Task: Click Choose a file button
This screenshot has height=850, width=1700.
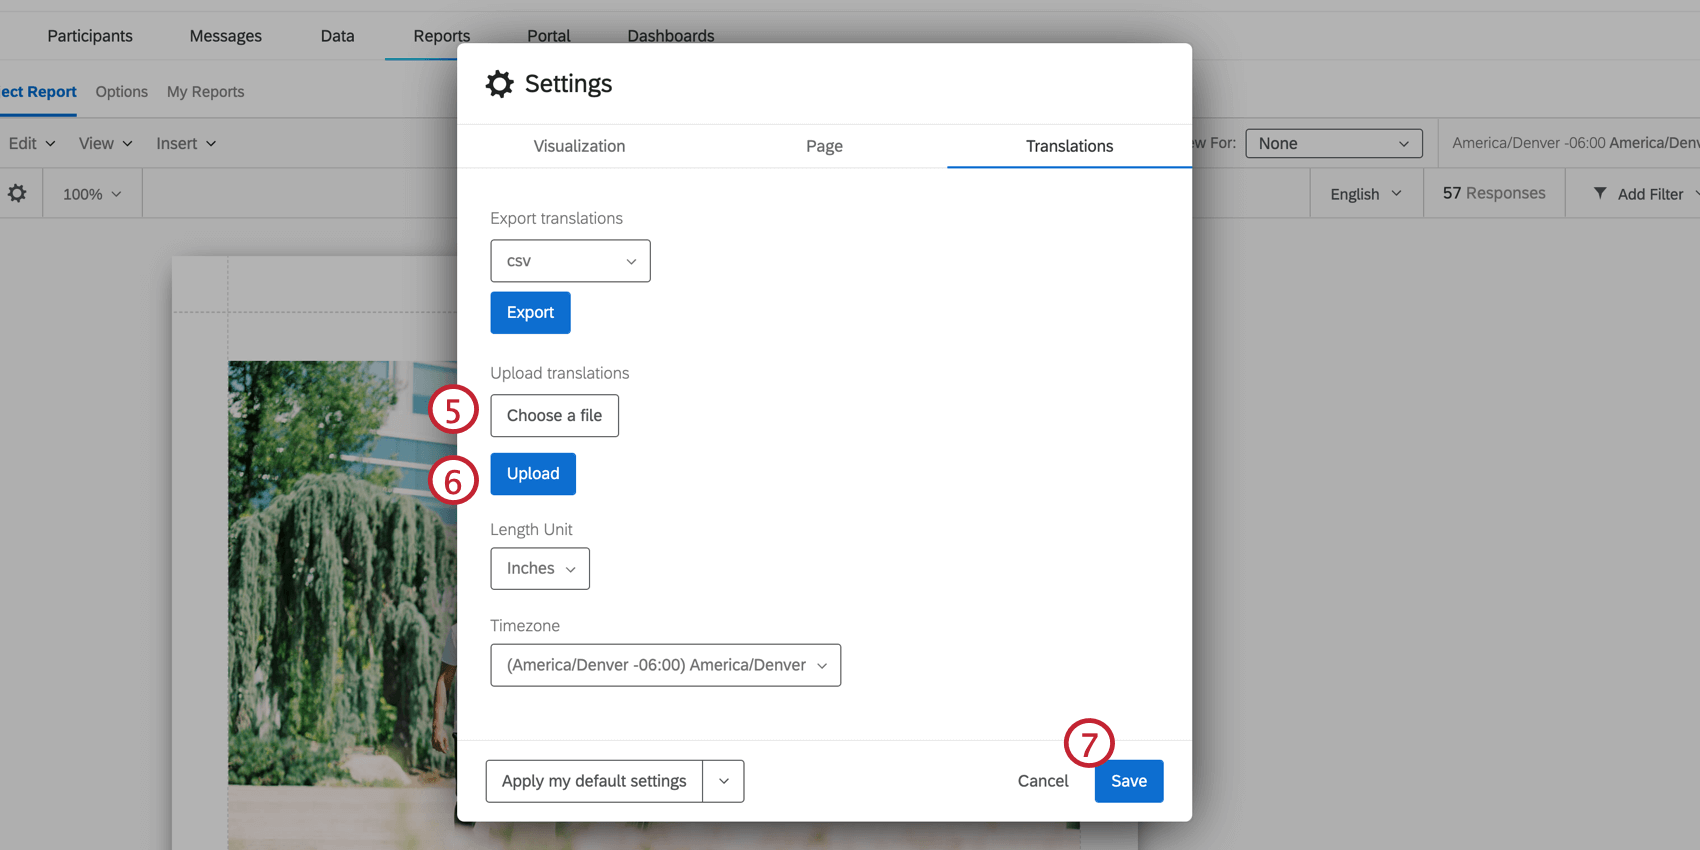Action: (554, 416)
